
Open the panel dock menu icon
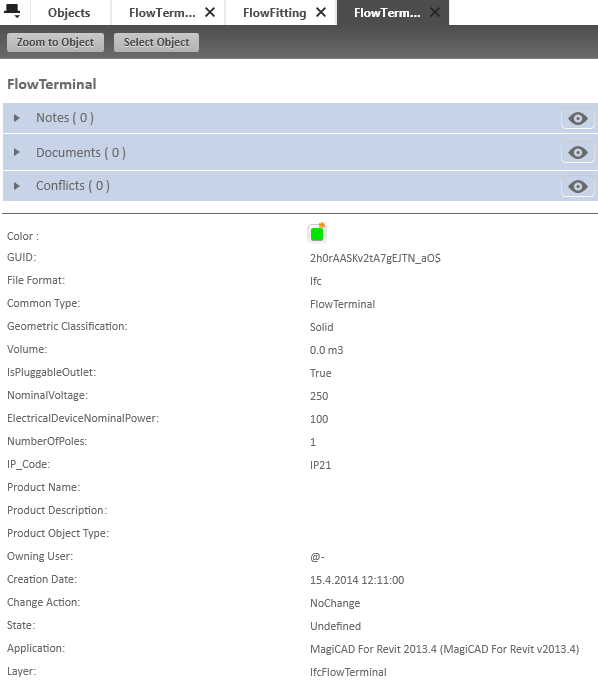point(12,11)
